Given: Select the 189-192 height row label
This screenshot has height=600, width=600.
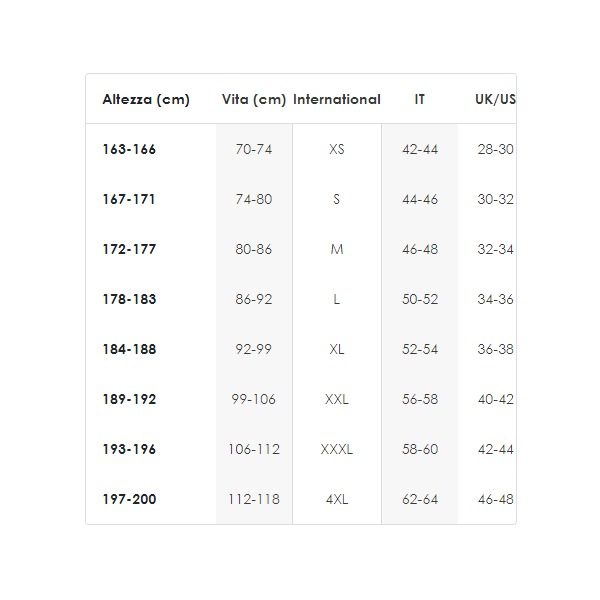Looking at the screenshot, I should tap(129, 400).
